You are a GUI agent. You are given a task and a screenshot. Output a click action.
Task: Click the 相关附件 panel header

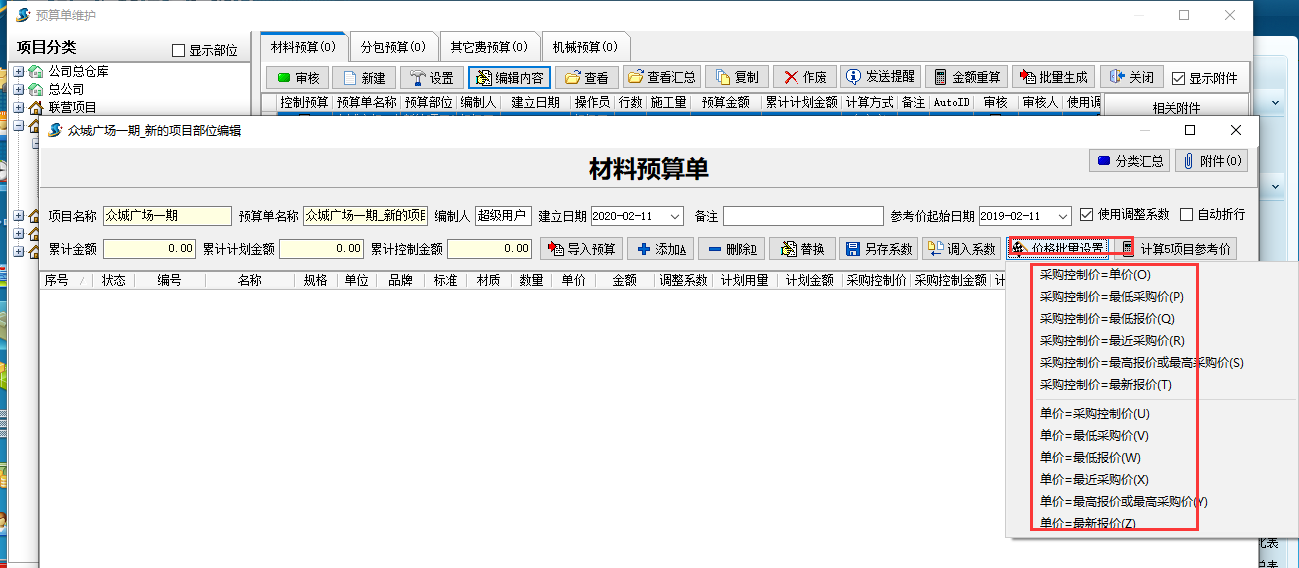click(x=1176, y=107)
